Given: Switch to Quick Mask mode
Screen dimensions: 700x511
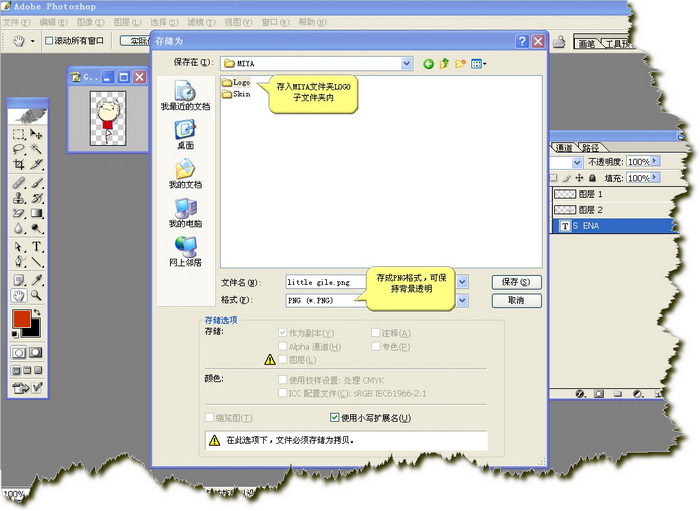Looking at the screenshot, I should [x=36, y=353].
